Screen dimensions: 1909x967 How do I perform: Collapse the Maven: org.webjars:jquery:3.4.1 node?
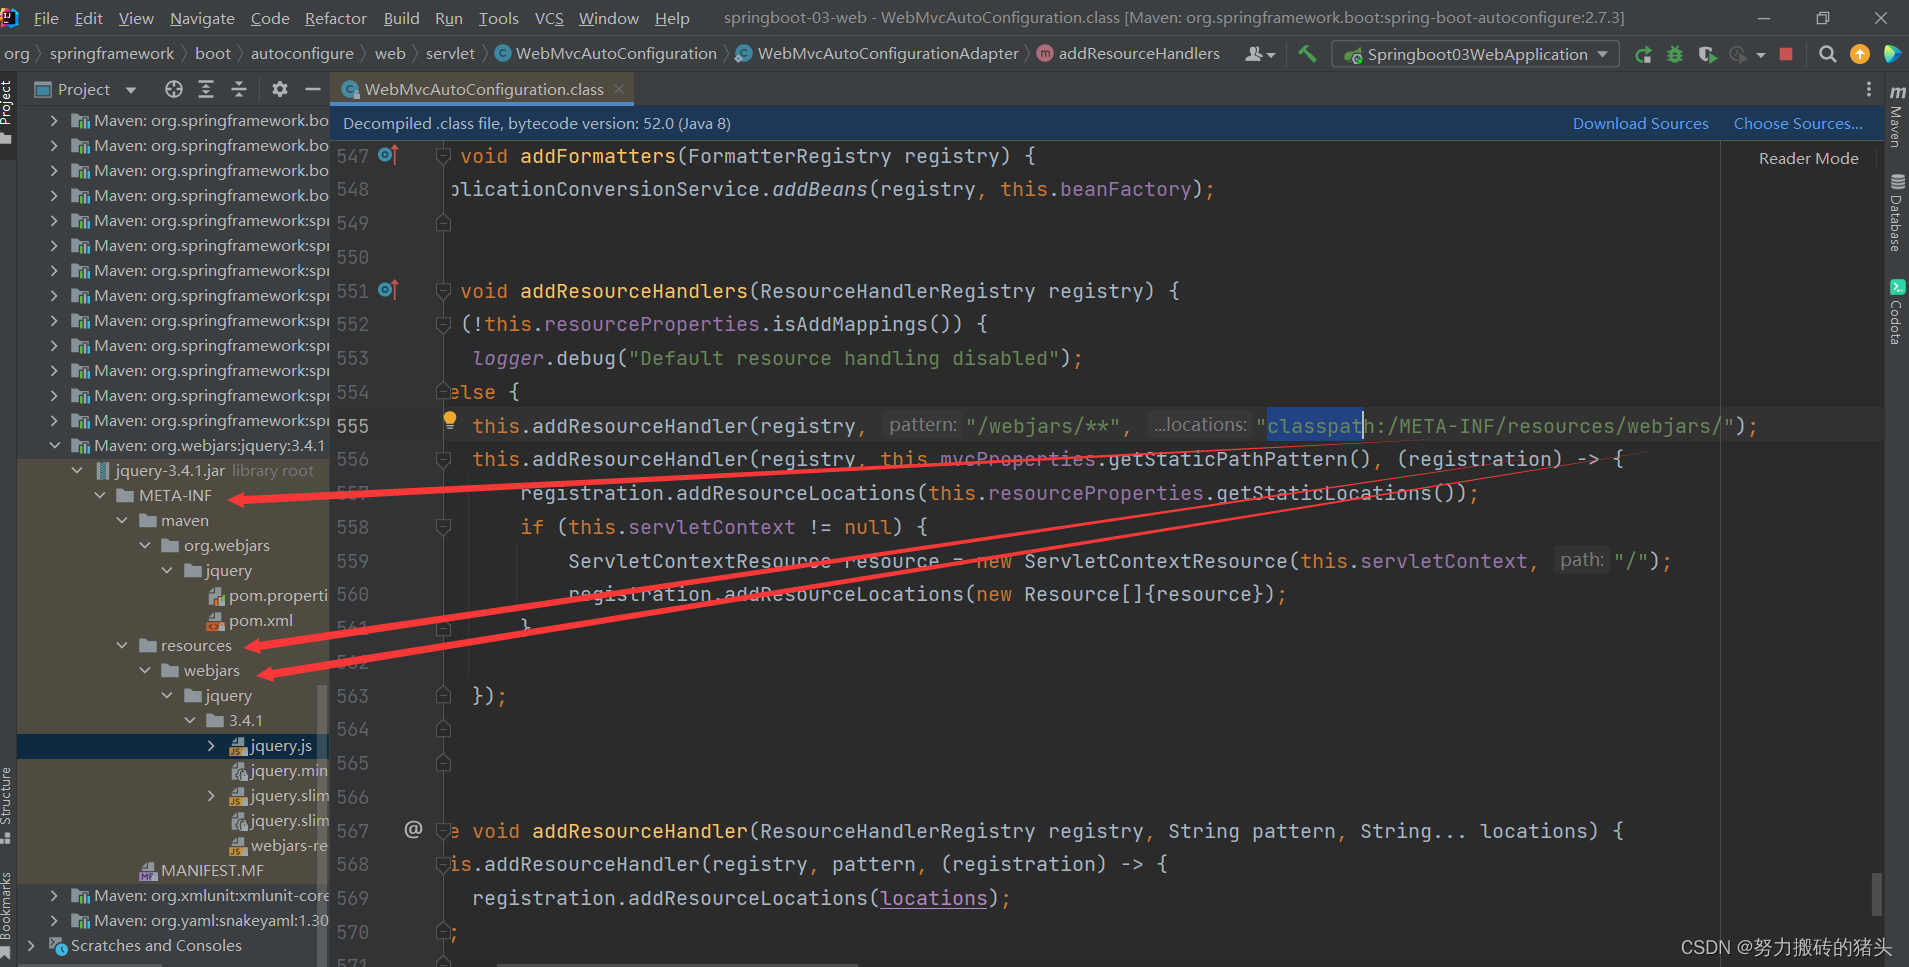(x=55, y=445)
